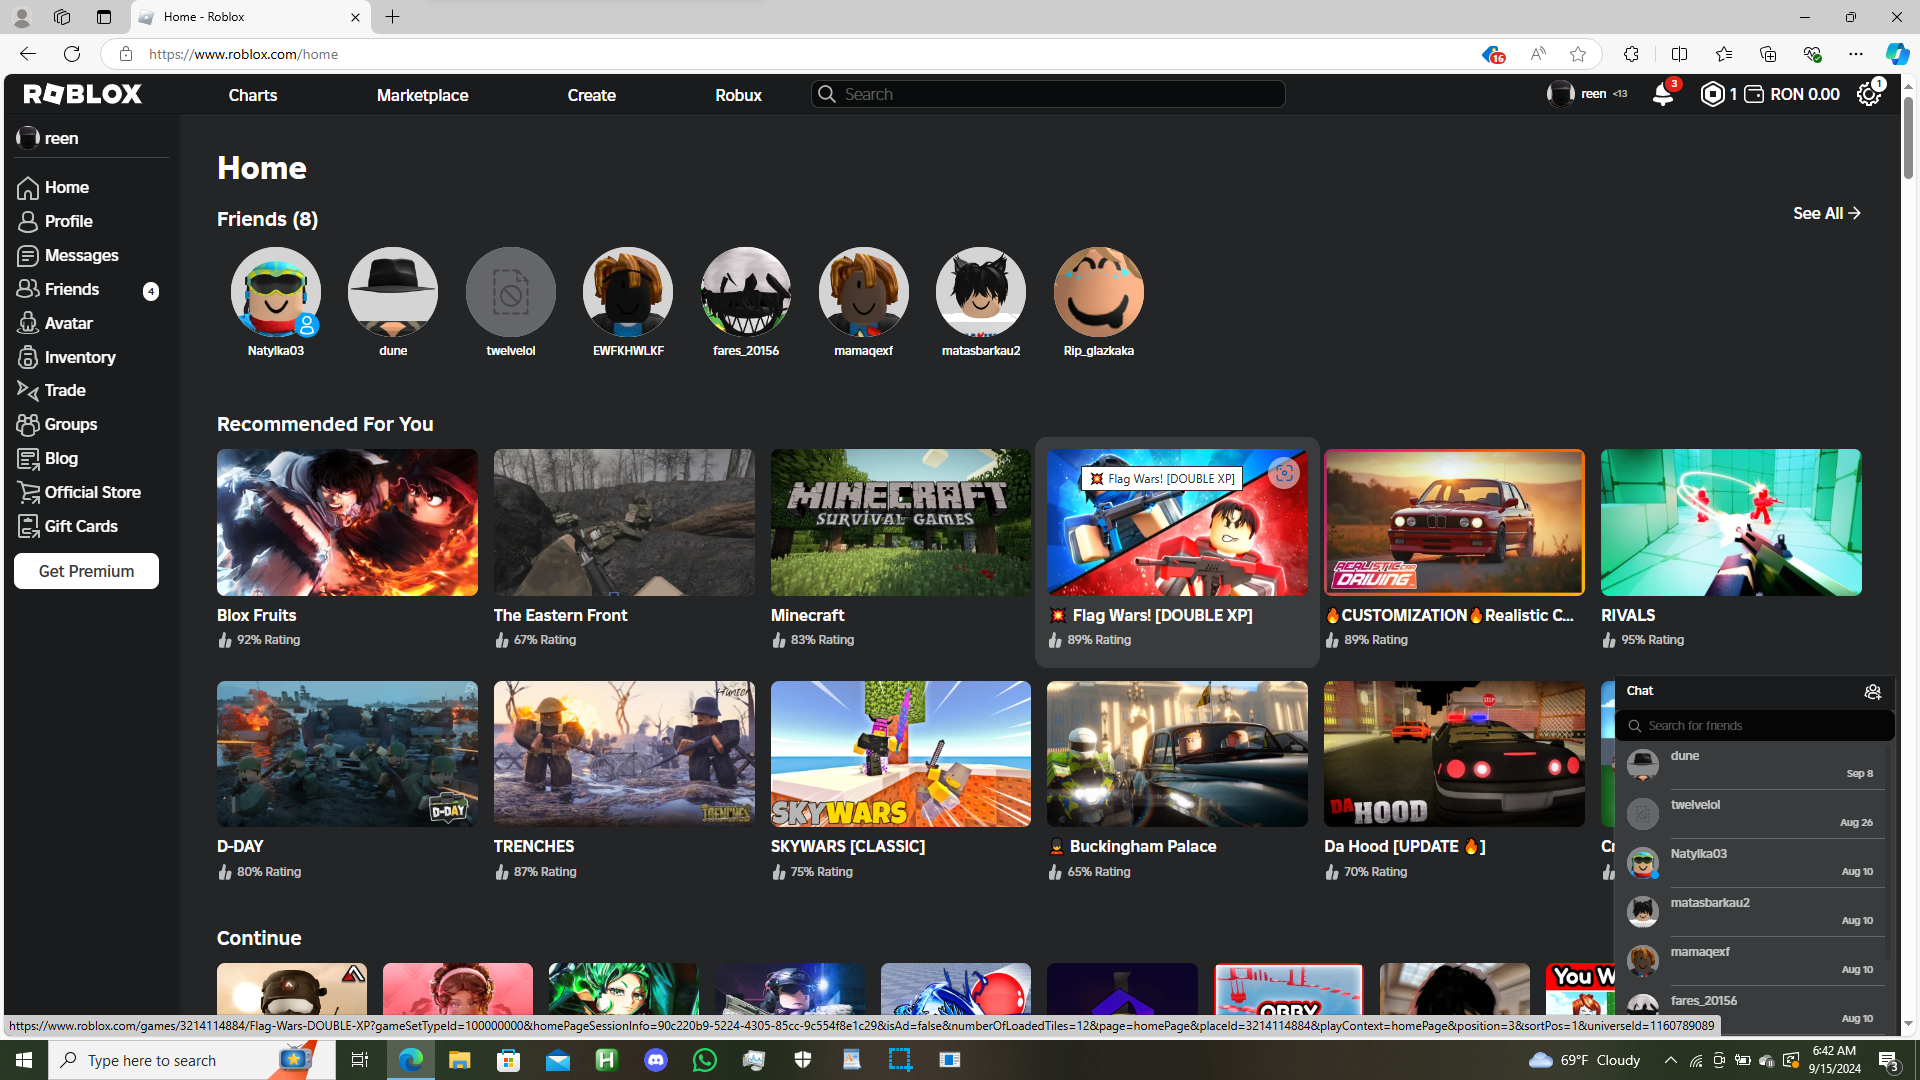Open mamaqexf friend avatar
This screenshot has width=1920, height=1080.
(864, 292)
